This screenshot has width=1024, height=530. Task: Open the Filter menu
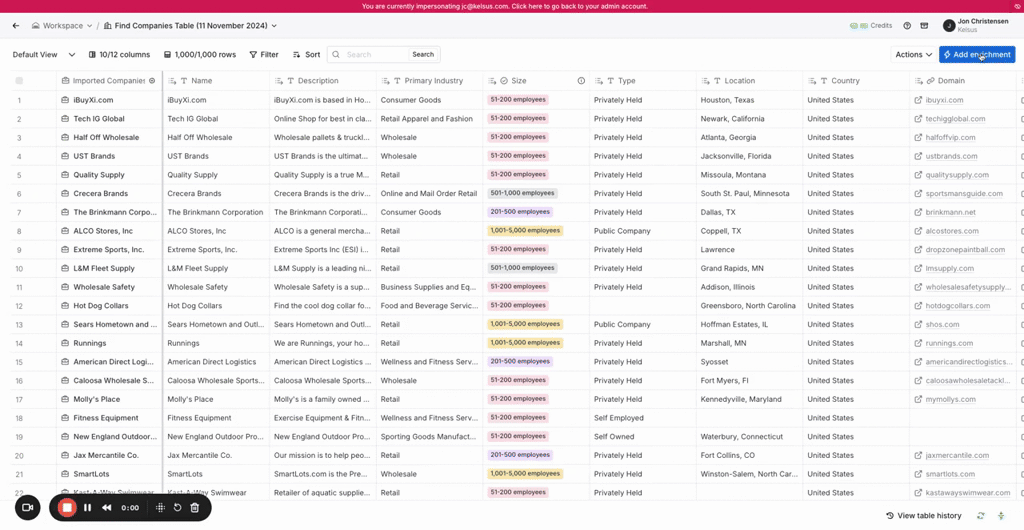click(x=264, y=55)
